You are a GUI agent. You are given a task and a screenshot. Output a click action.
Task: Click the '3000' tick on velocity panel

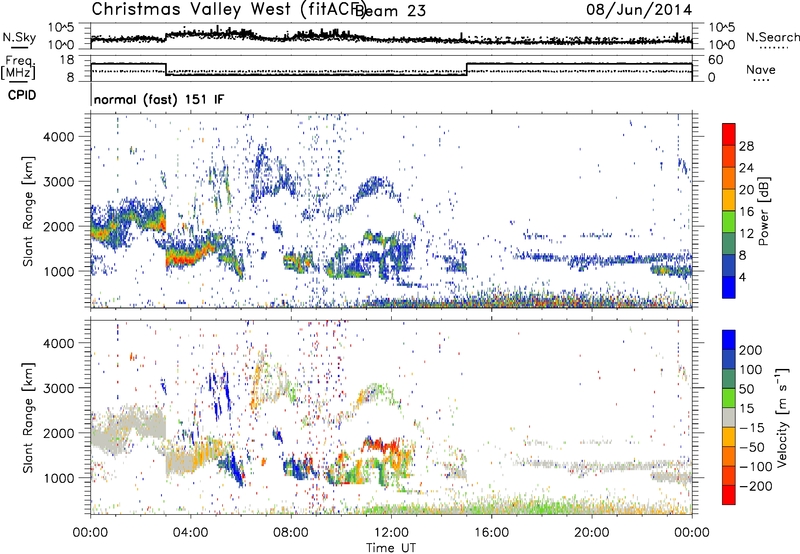pos(58,388)
